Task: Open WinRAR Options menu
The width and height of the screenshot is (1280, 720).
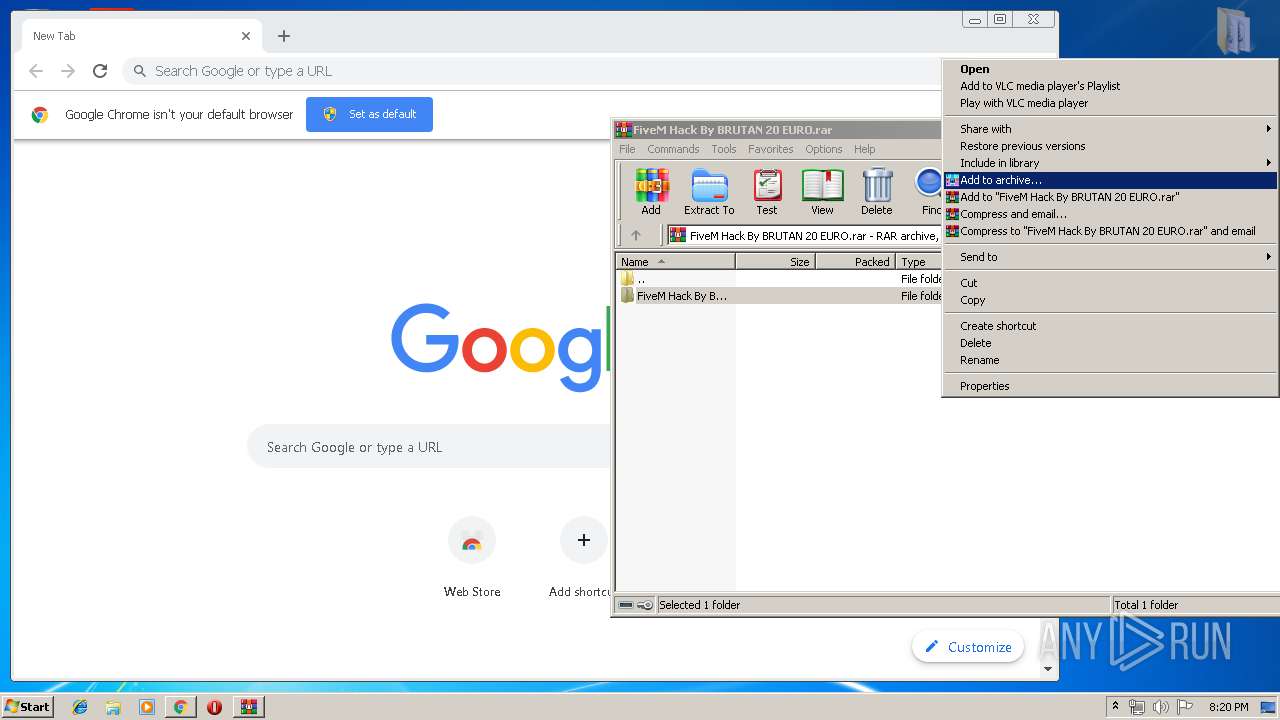Action: click(824, 149)
